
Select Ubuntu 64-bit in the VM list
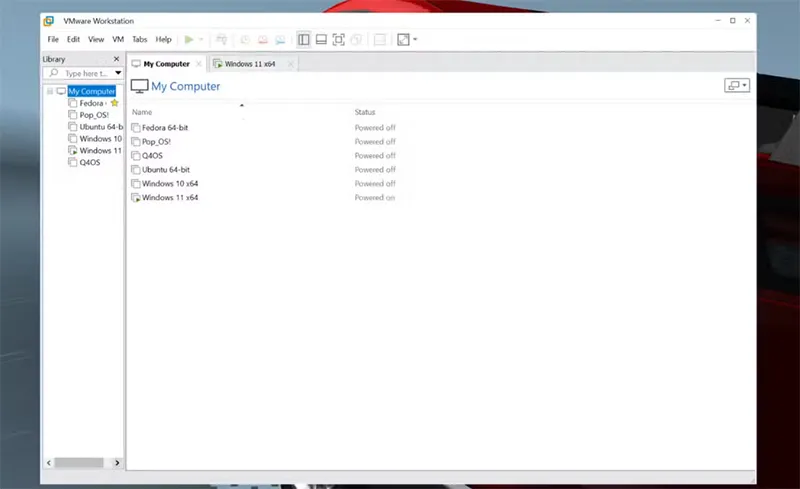pos(165,170)
